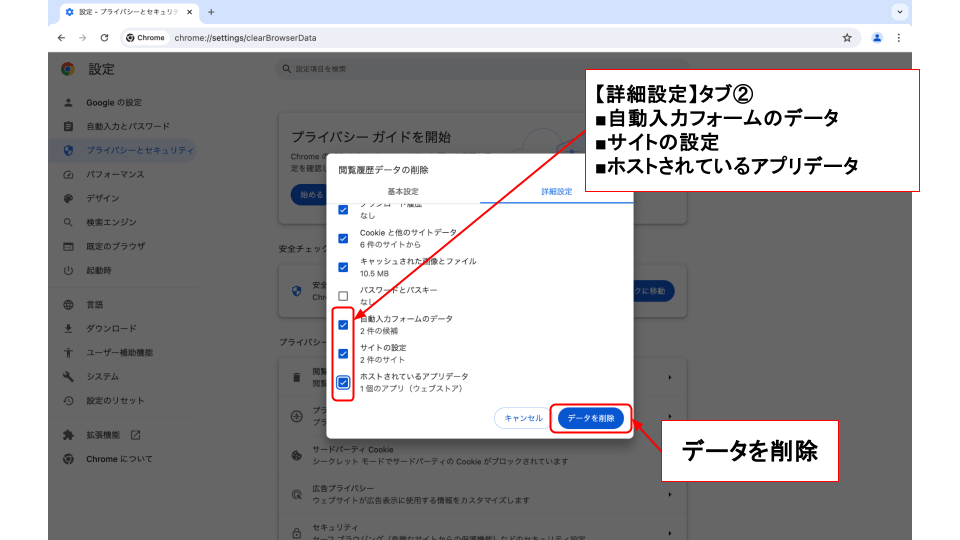960x540 pixels.
Task: Click the 設定項目を検索 search field
Action: (x=420, y=69)
